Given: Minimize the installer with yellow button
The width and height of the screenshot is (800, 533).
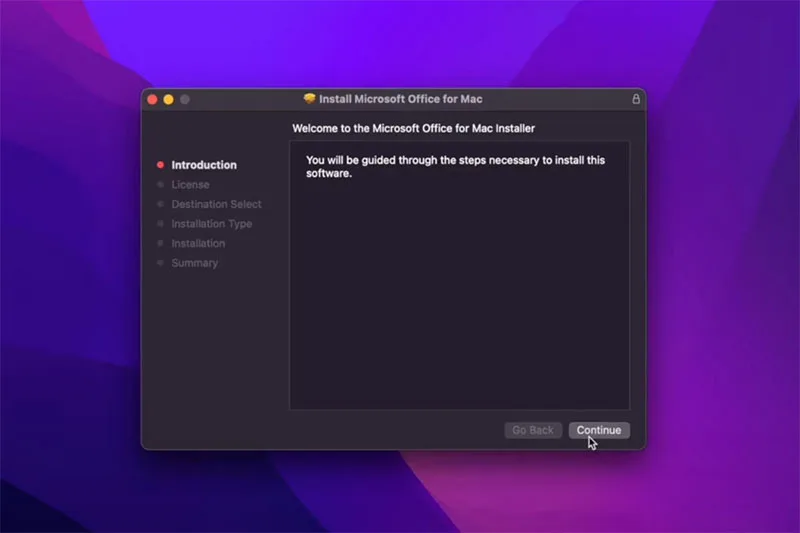Looking at the screenshot, I should [x=168, y=99].
